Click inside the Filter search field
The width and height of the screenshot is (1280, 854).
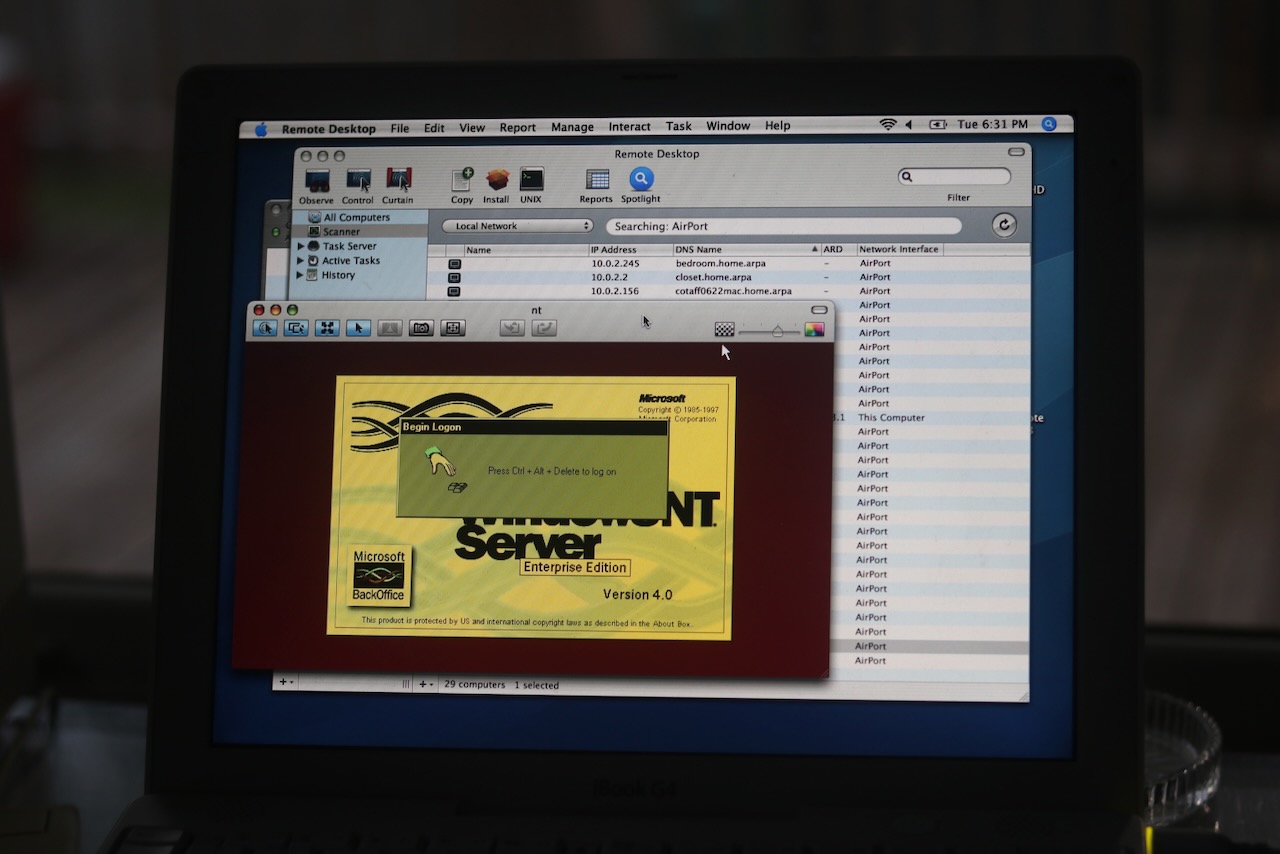[x=955, y=176]
